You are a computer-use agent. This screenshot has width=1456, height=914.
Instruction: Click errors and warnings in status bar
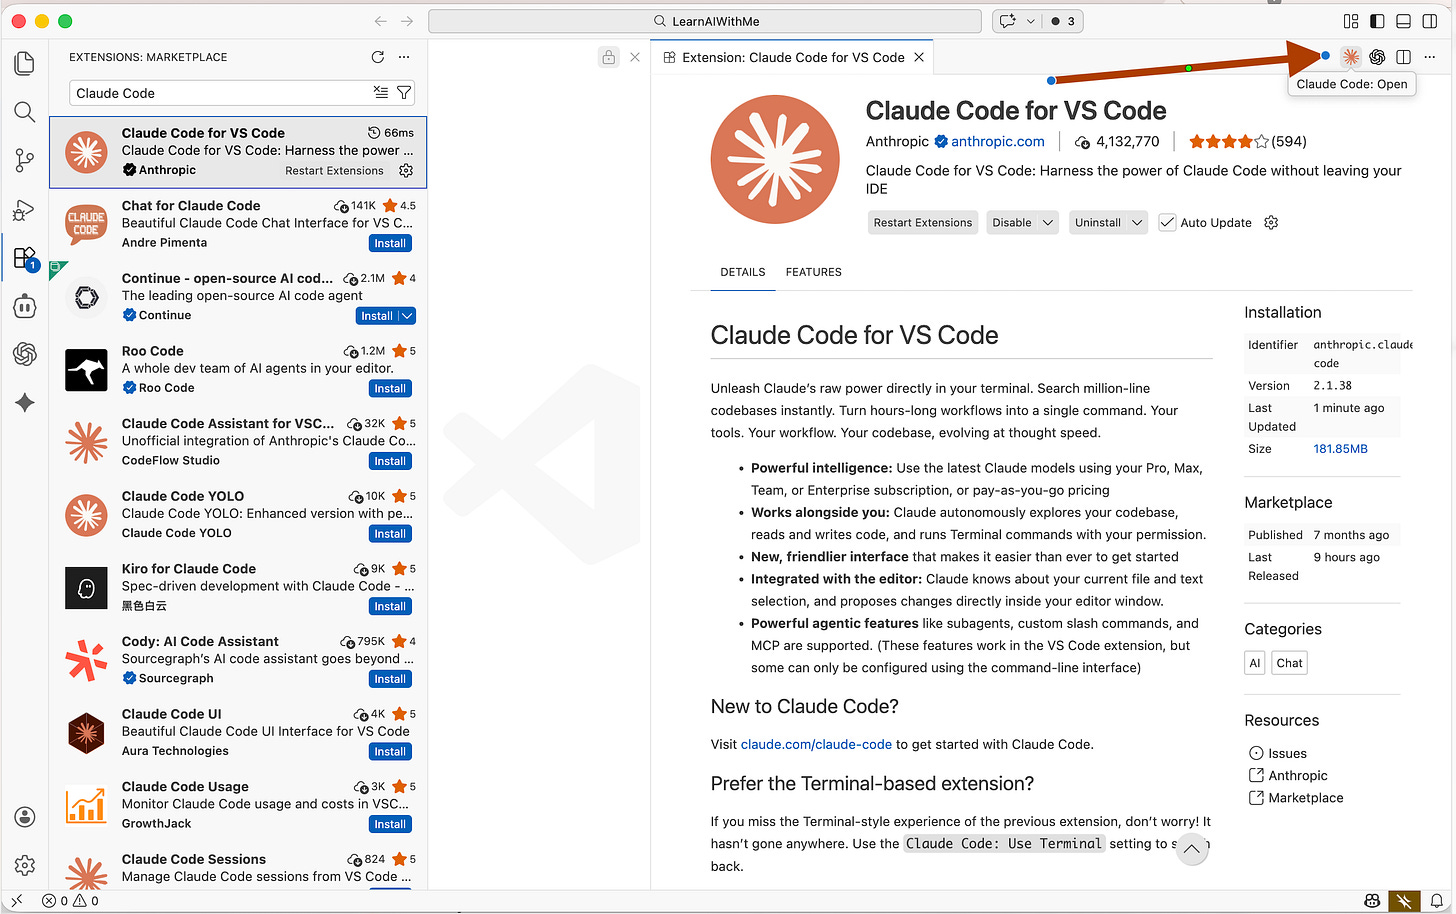[70, 901]
